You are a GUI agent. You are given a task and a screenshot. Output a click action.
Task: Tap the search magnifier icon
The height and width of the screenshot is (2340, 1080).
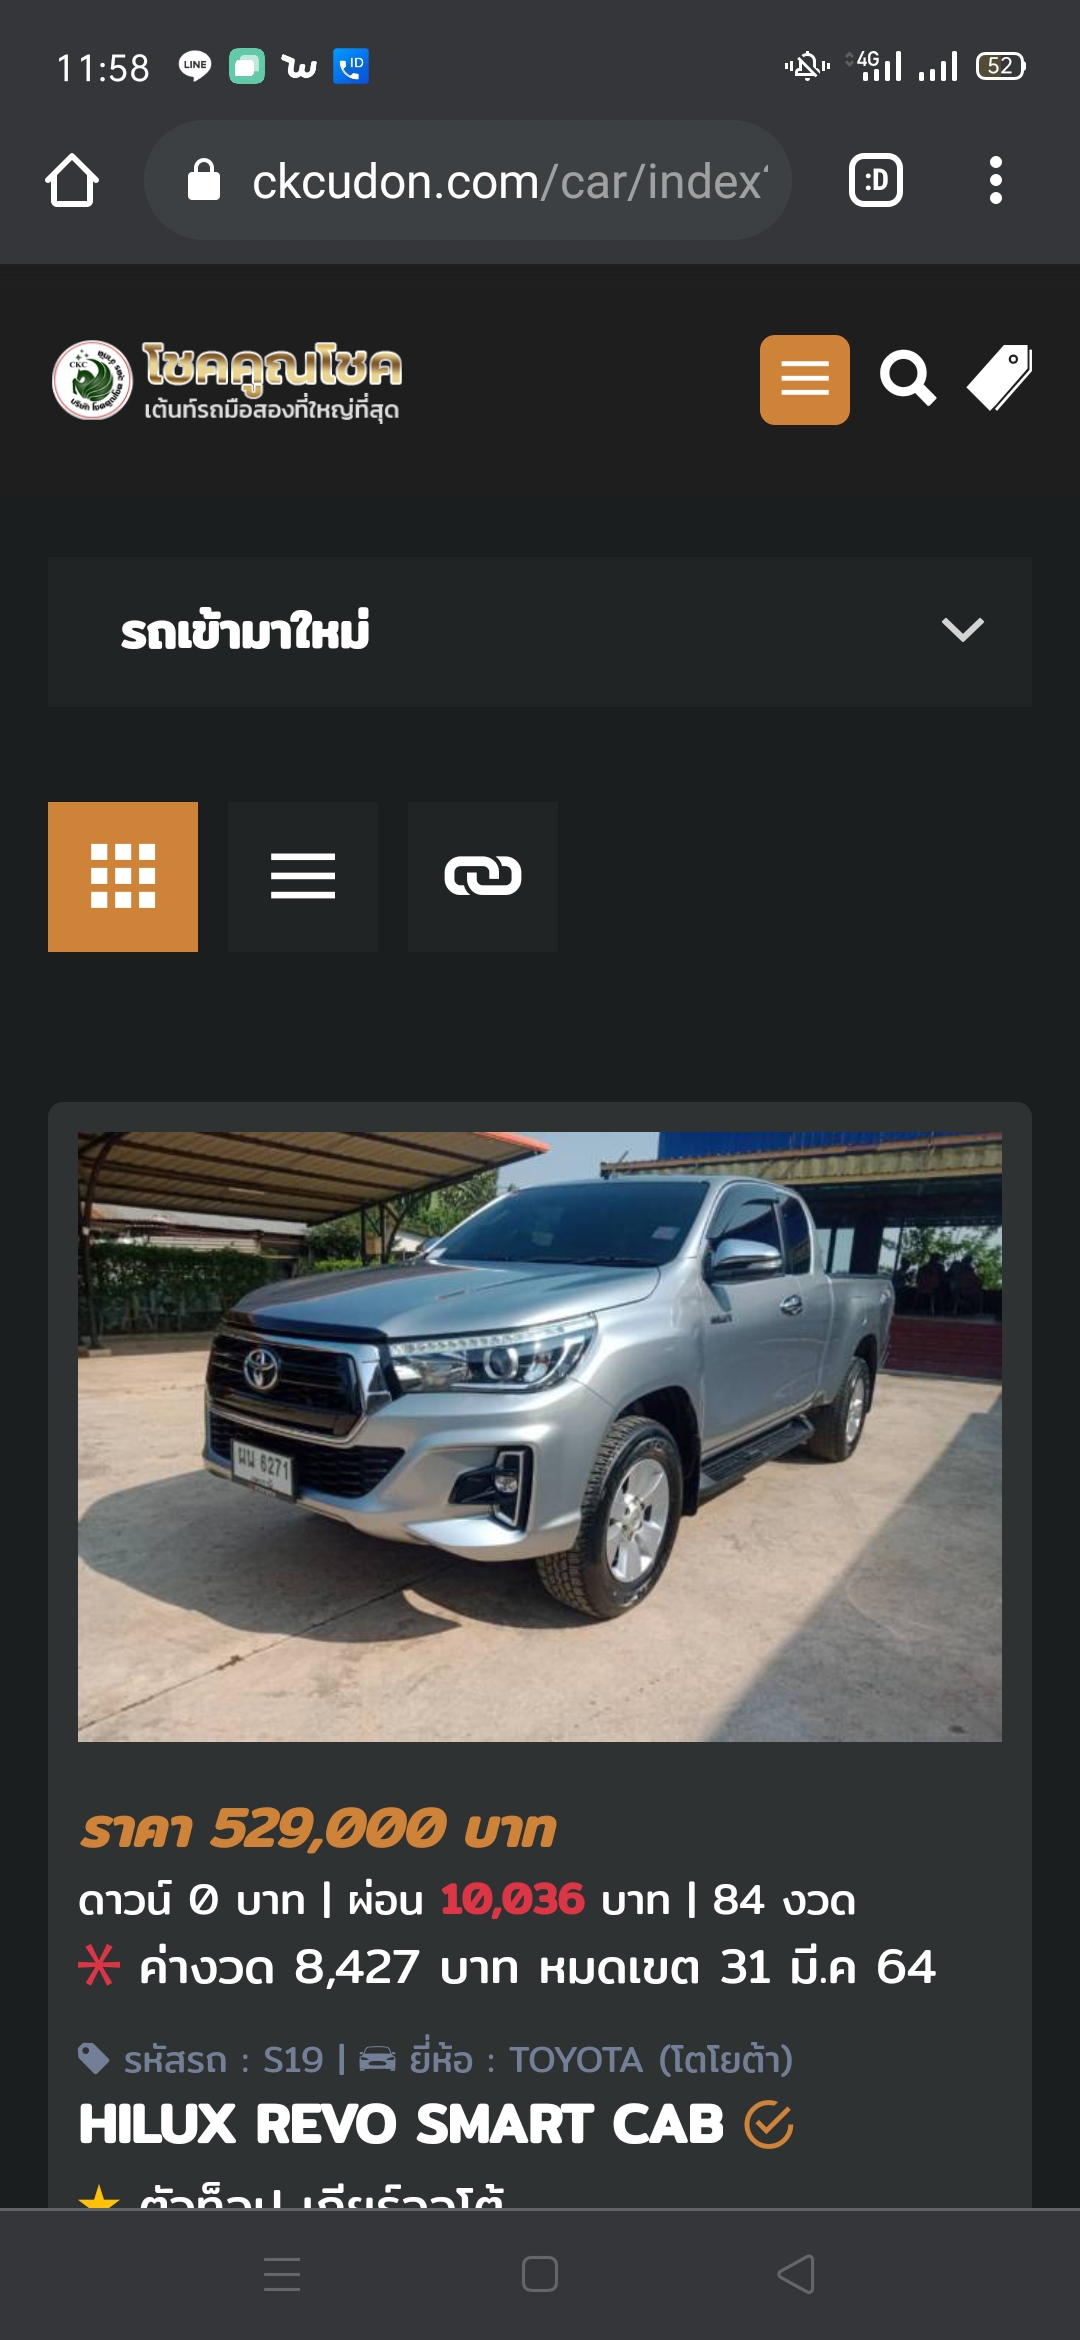pos(908,379)
